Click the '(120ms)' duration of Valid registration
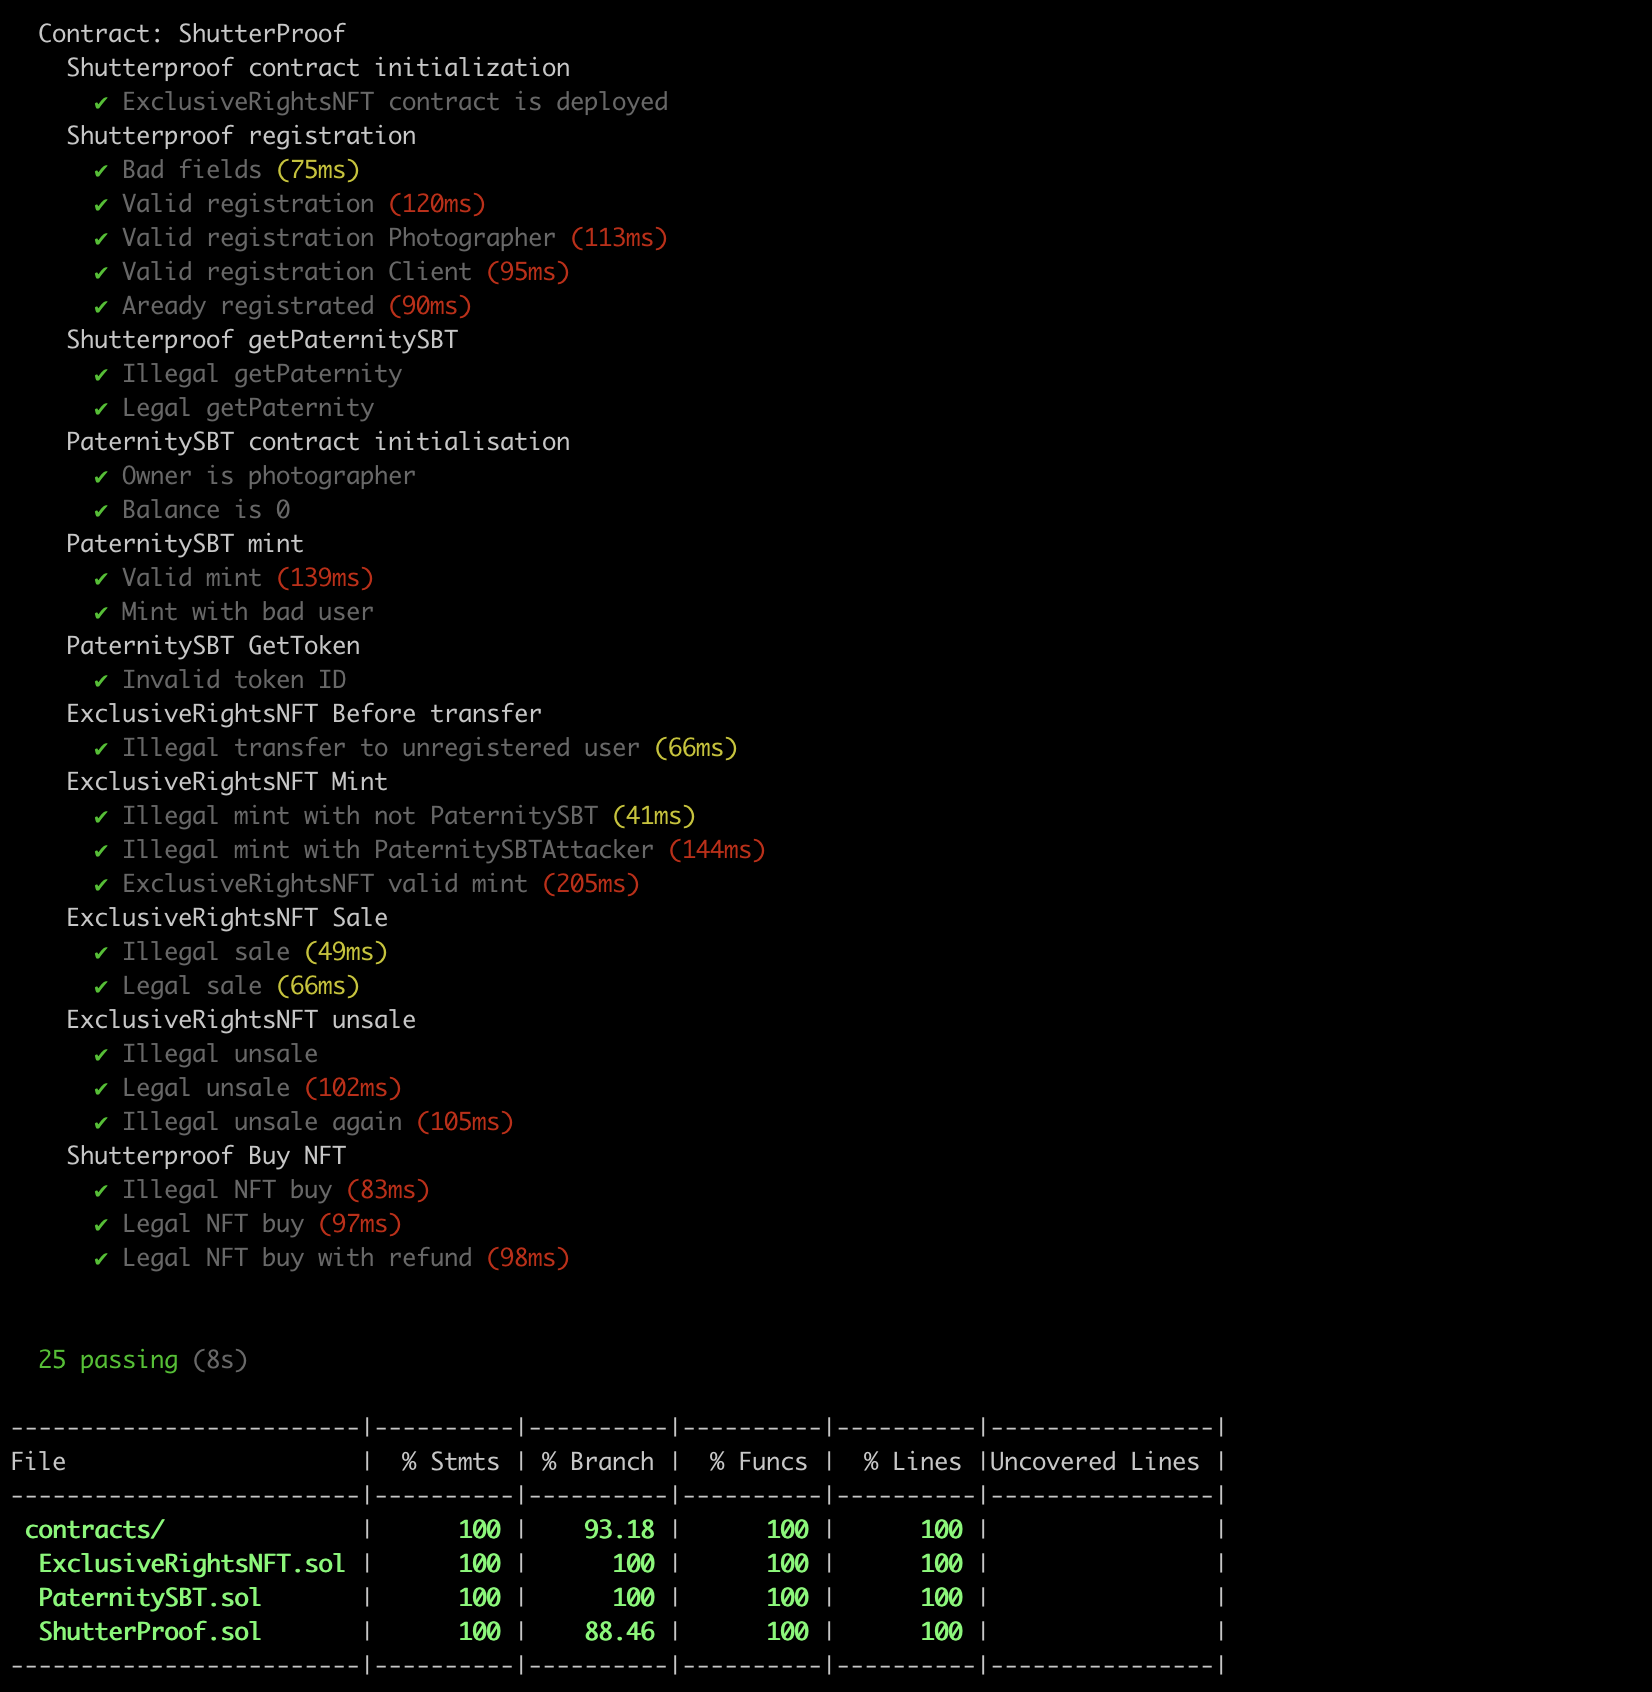Screen dimensions: 1652x1692 tap(437, 204)
